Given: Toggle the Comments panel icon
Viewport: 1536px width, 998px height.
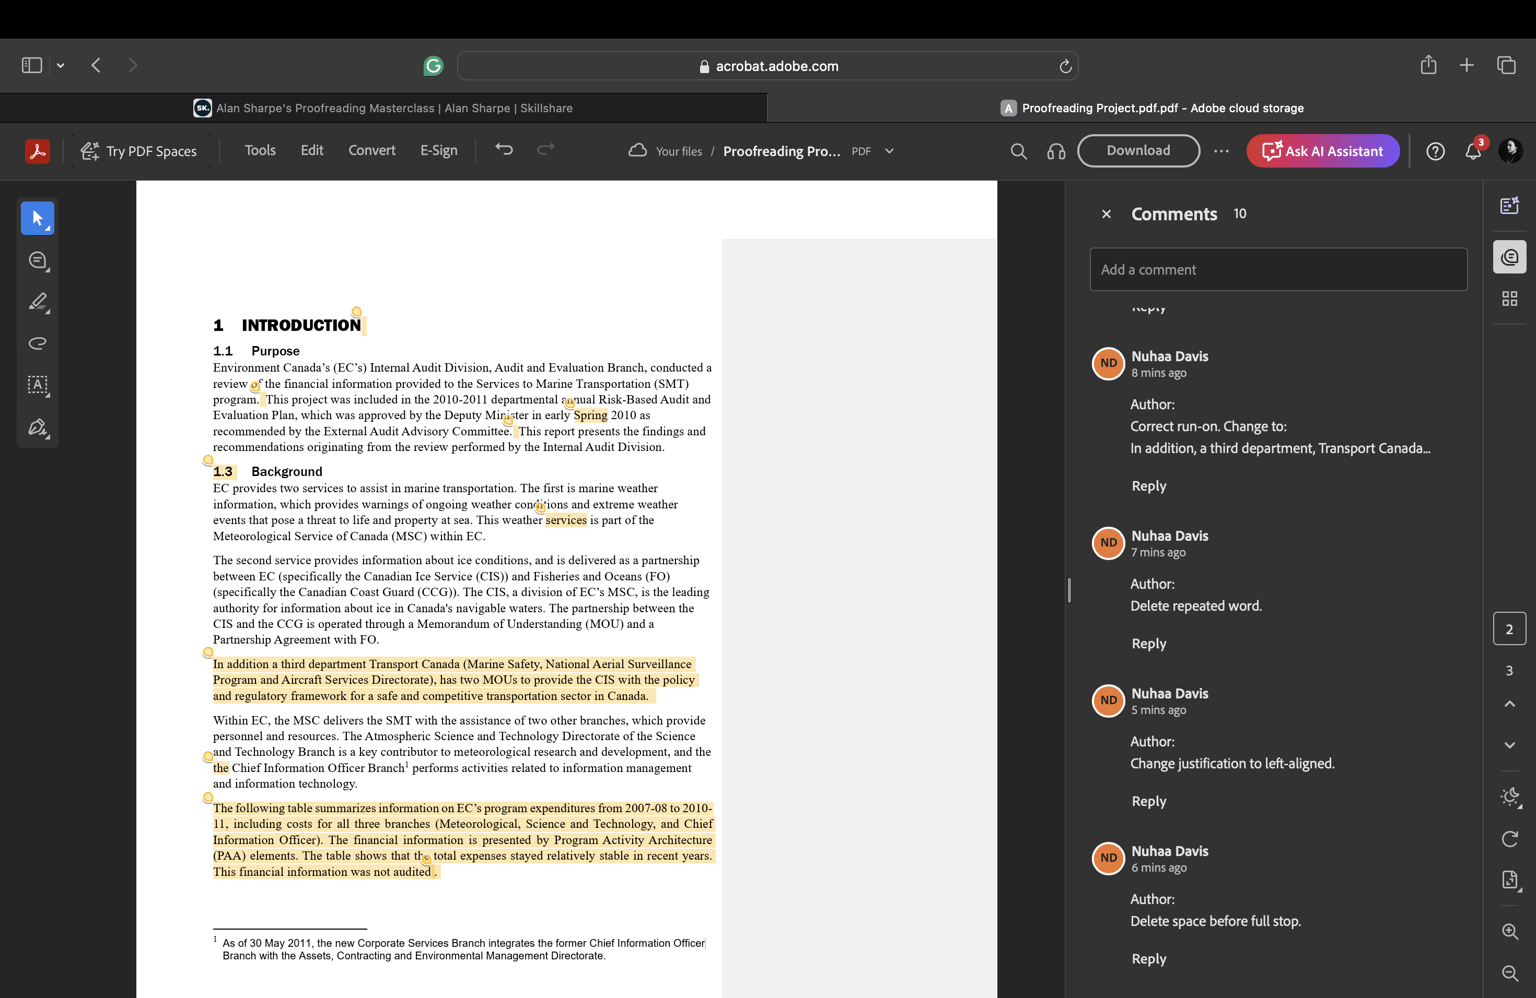Looking at the screenshot, I should pos(1510,257).
